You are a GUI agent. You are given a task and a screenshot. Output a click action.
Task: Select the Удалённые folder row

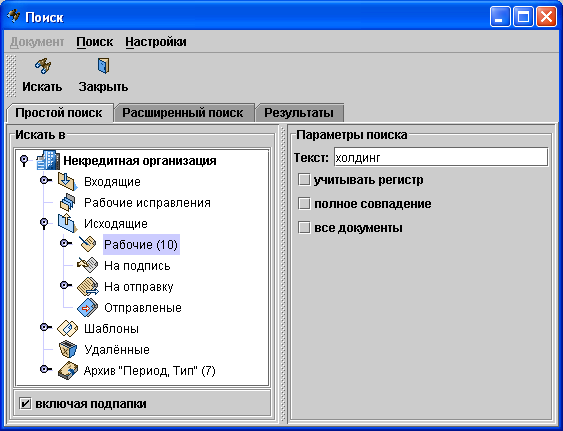coord(117,349)
